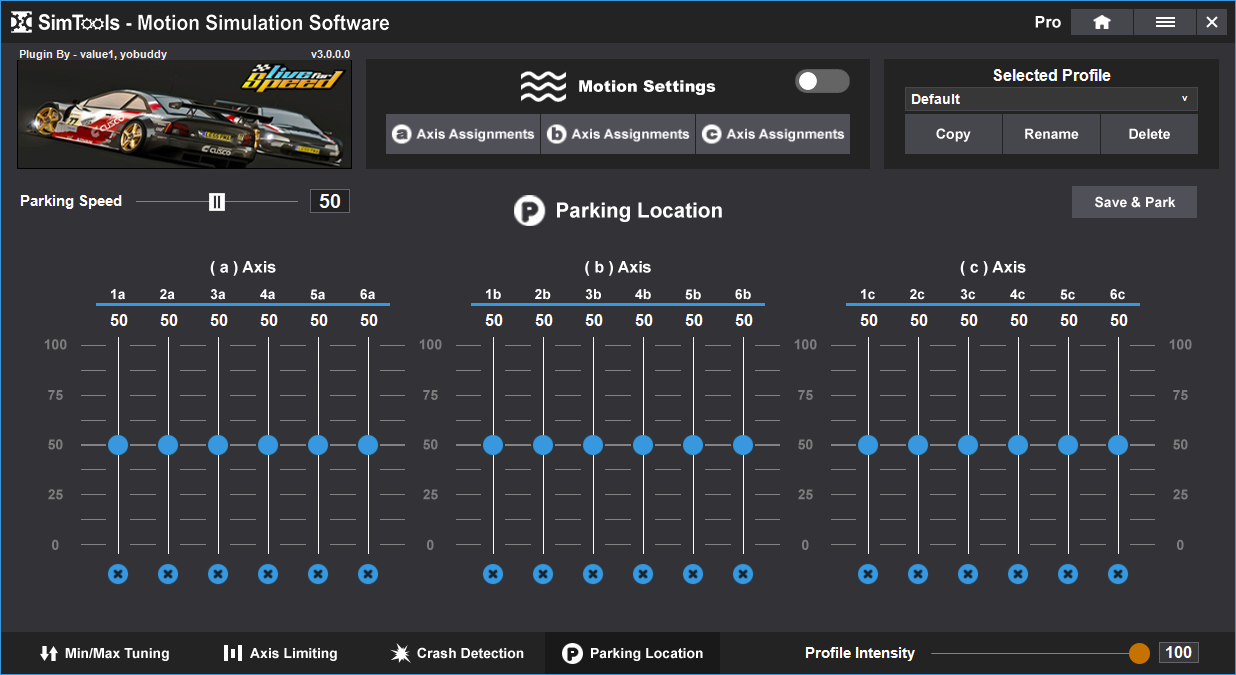Reset axis 4b using its X icon
This screenshot has width=1236, height=675.
[643, 574]
